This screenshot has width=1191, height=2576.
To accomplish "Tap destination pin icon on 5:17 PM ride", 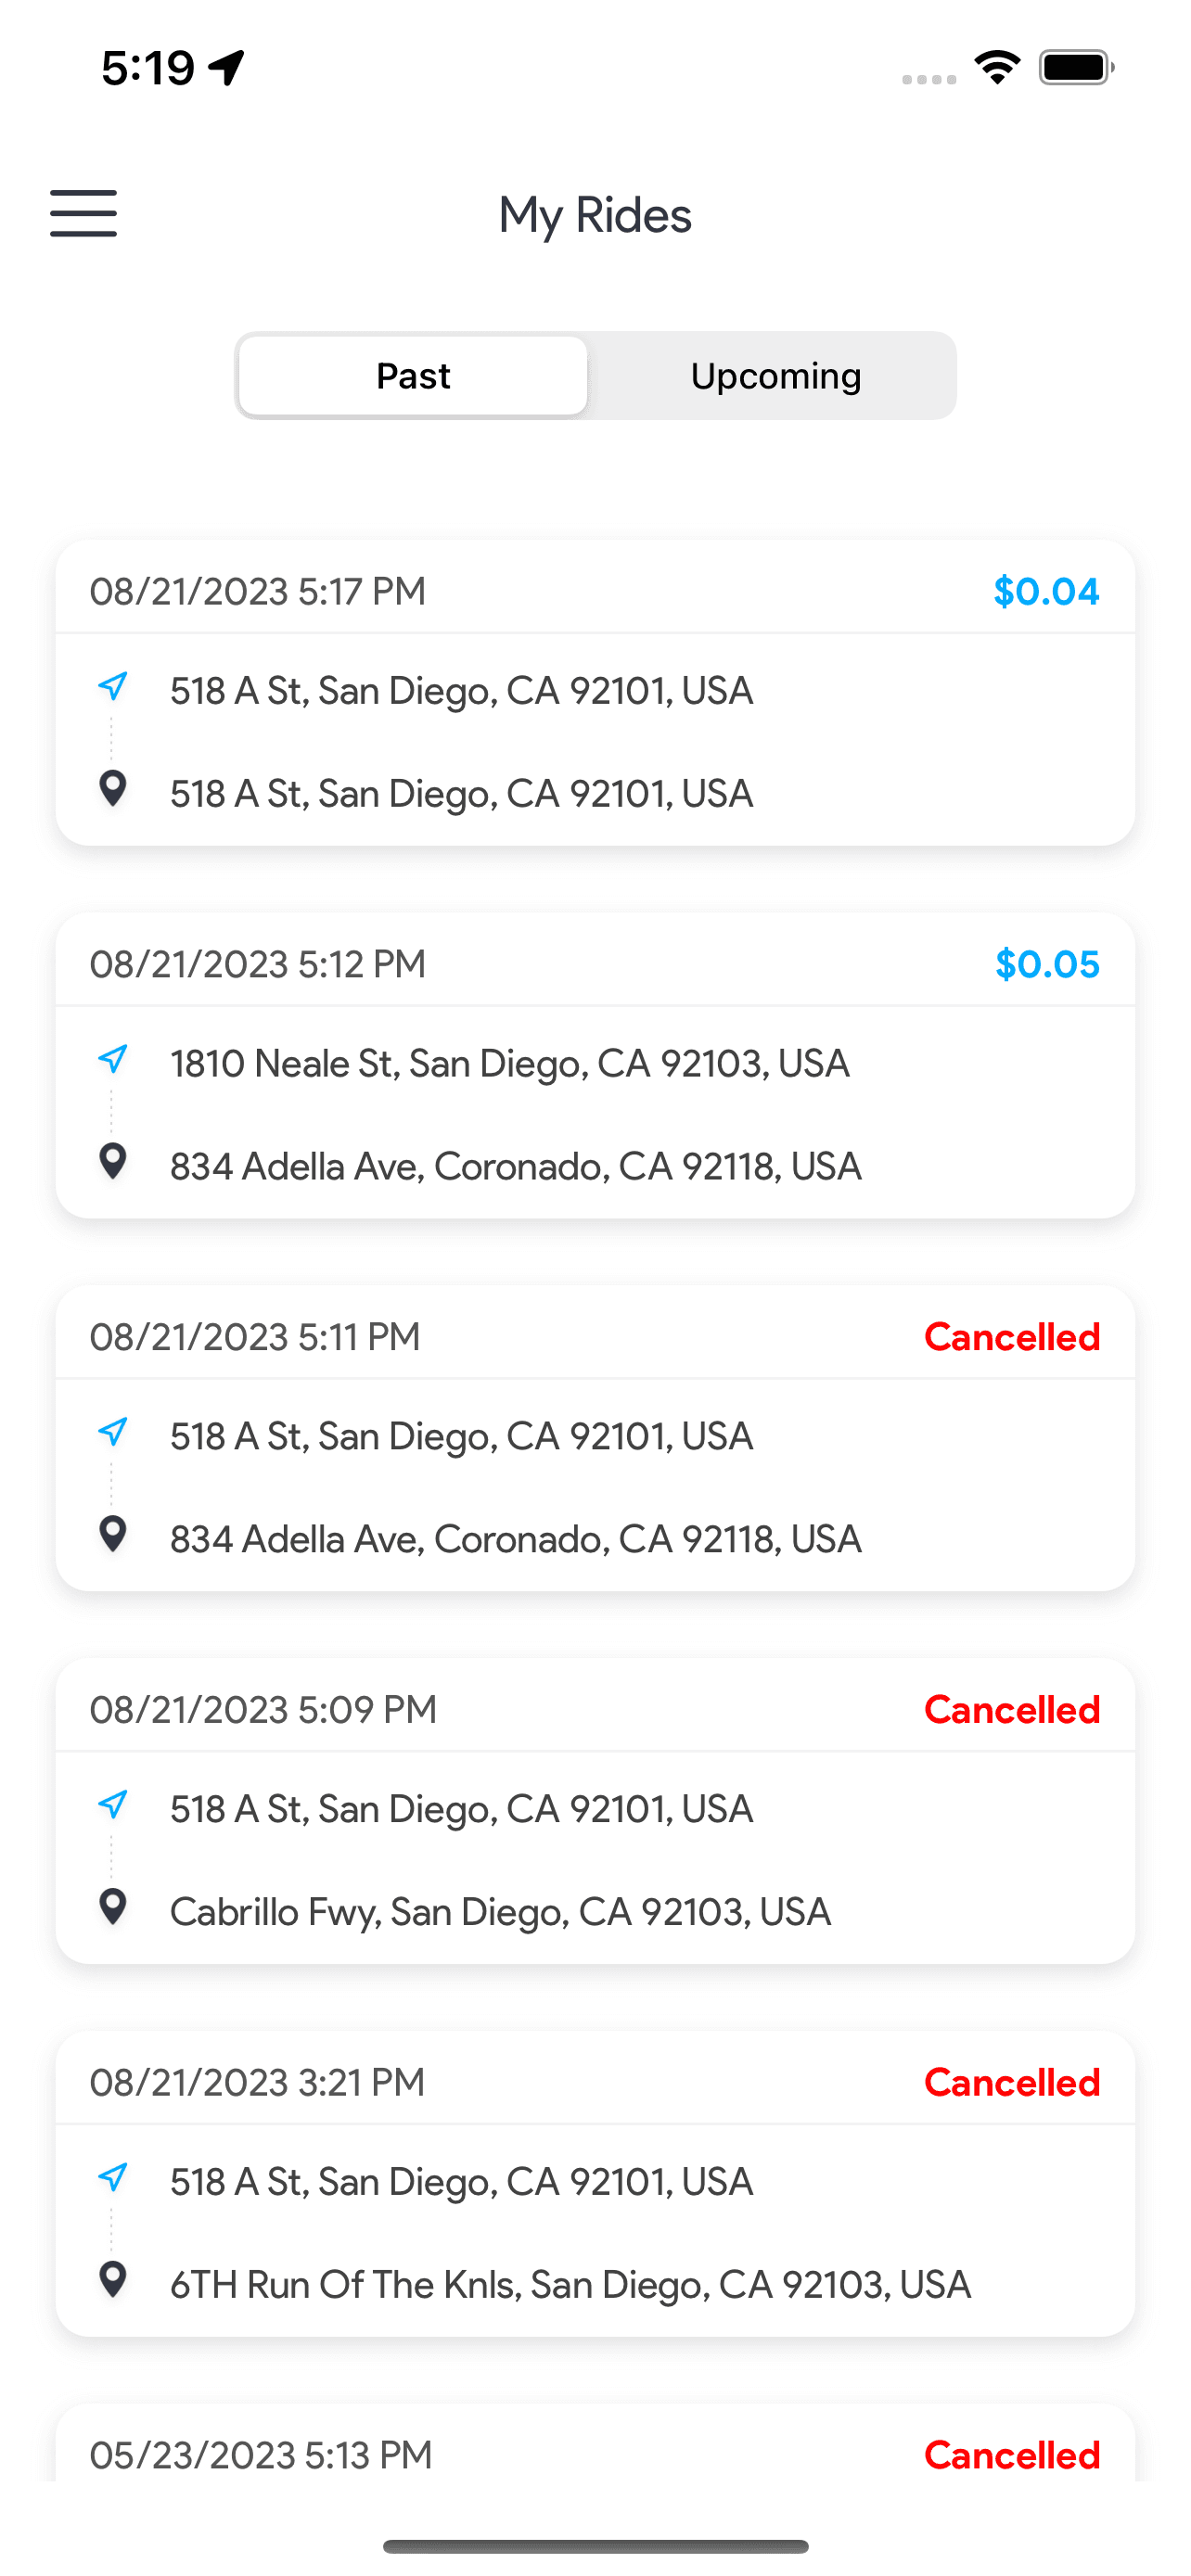I will pos(113,789).
